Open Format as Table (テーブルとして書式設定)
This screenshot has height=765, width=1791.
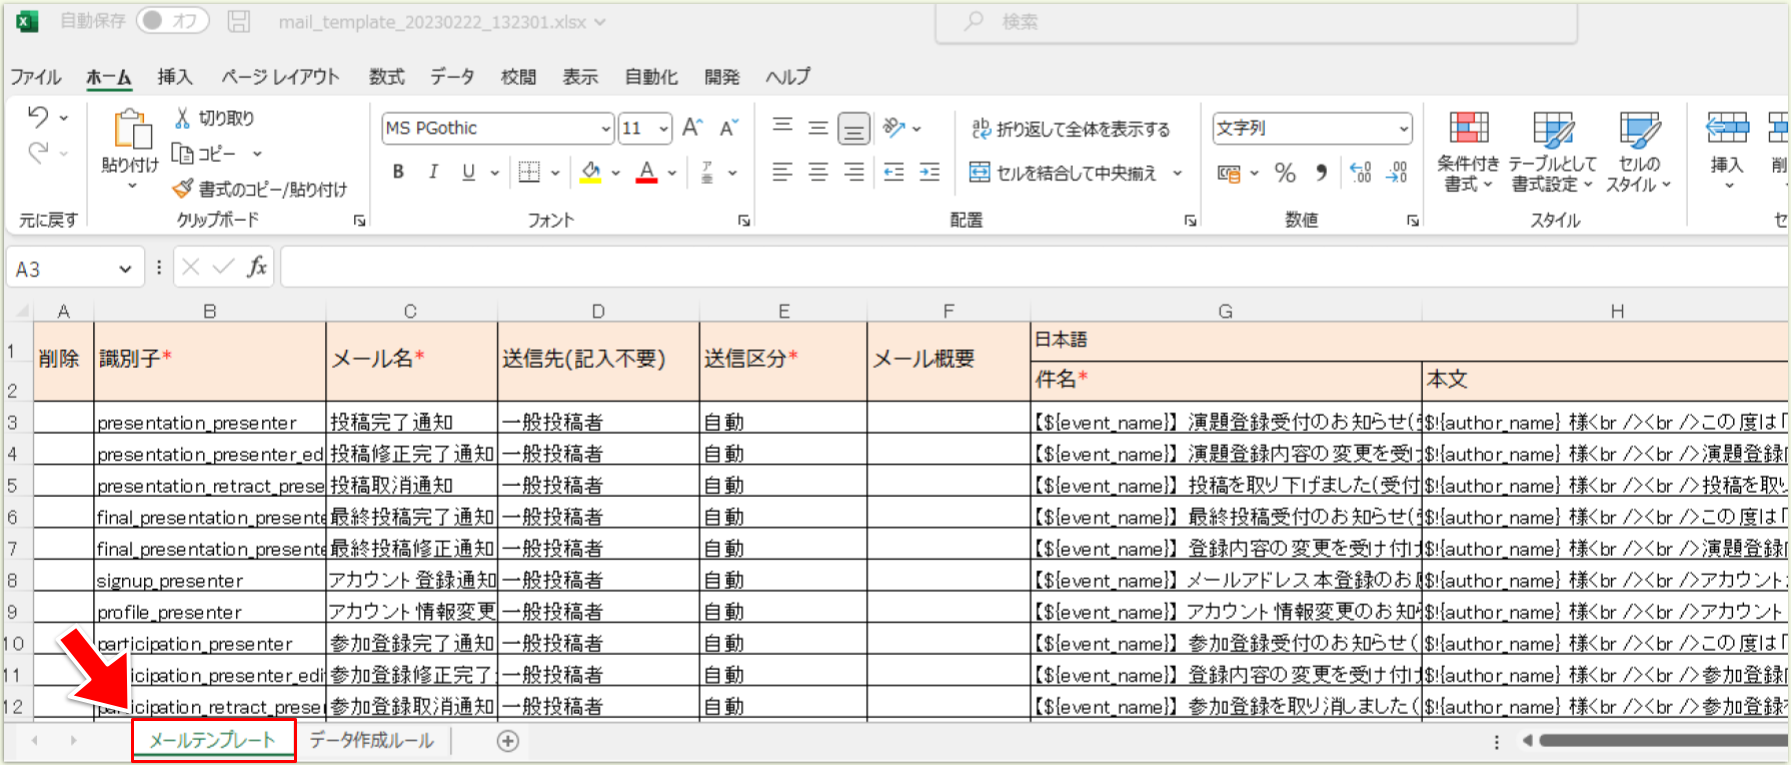pyautogui.click(x=1552, y=152)
